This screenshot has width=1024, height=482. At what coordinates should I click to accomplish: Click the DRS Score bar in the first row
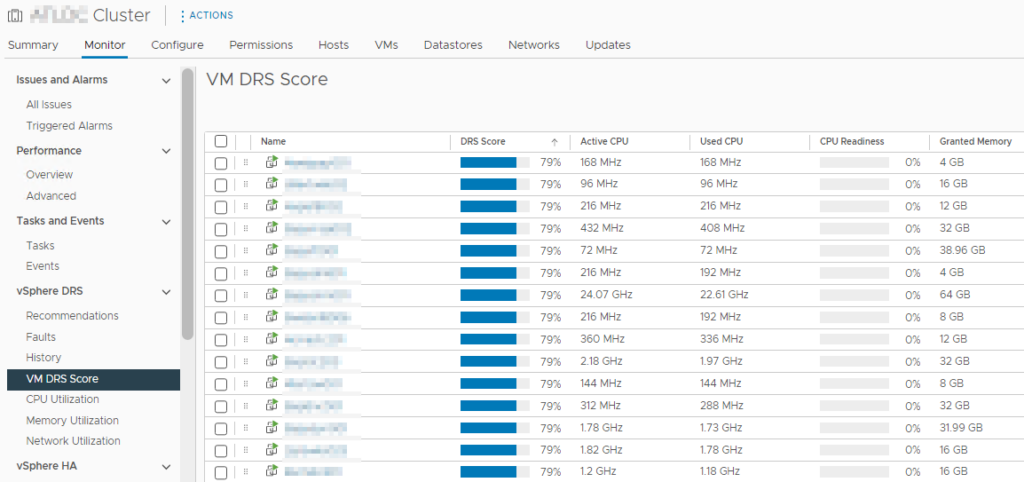[494, 163]
